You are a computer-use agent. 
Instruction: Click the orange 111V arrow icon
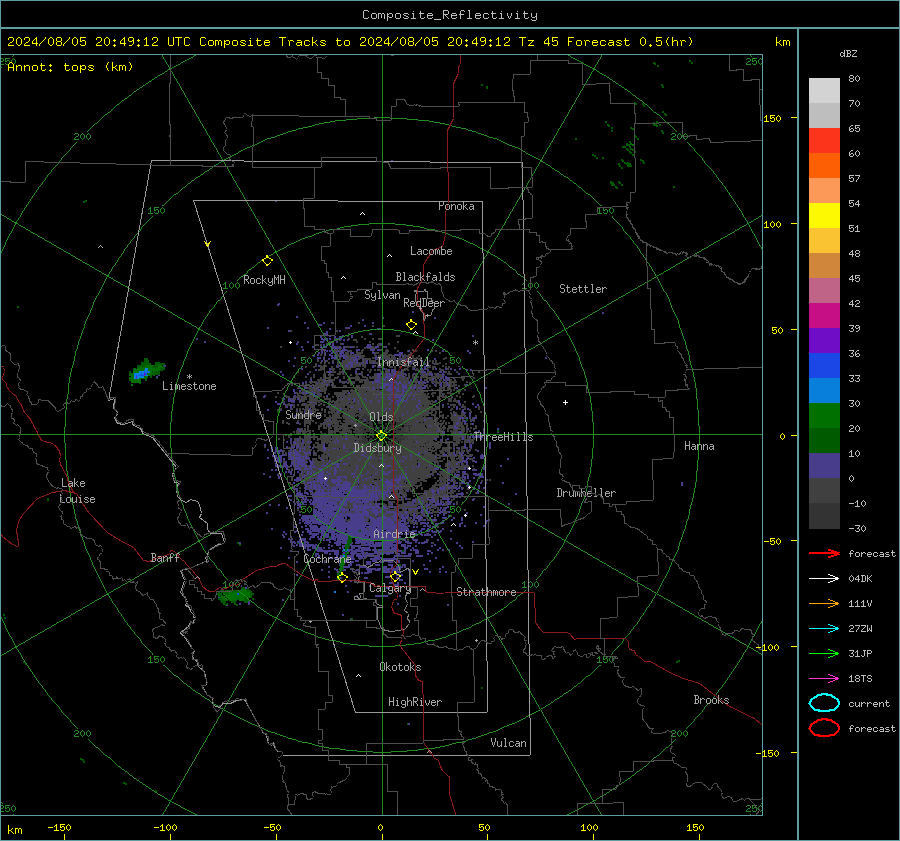click(x=824, y=603)
